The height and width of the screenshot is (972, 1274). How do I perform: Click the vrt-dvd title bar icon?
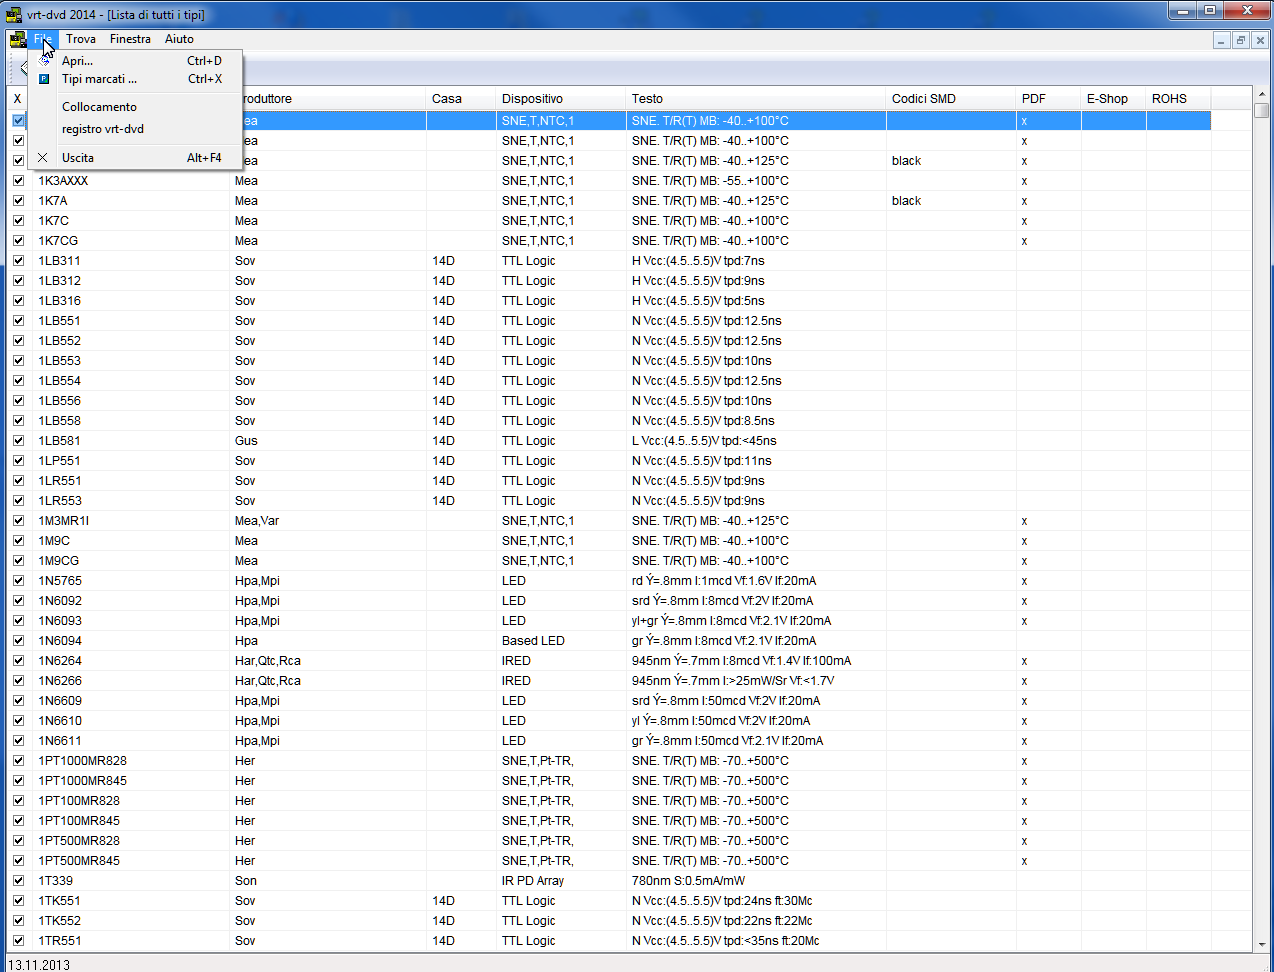[13, 13]
